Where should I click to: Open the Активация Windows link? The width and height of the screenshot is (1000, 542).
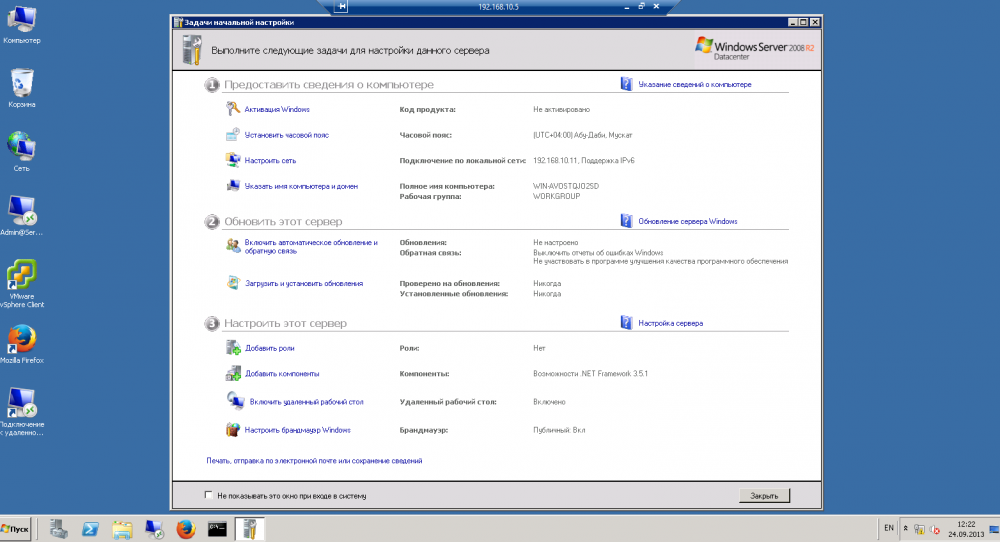277,109
